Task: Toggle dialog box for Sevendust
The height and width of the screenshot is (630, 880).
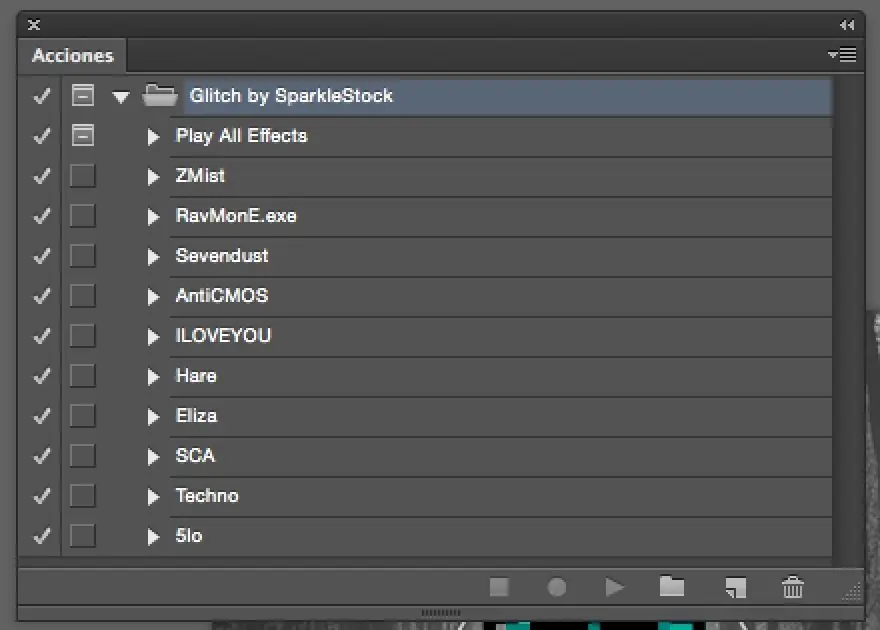Action: pyautogui.click(x=82, y=255)
